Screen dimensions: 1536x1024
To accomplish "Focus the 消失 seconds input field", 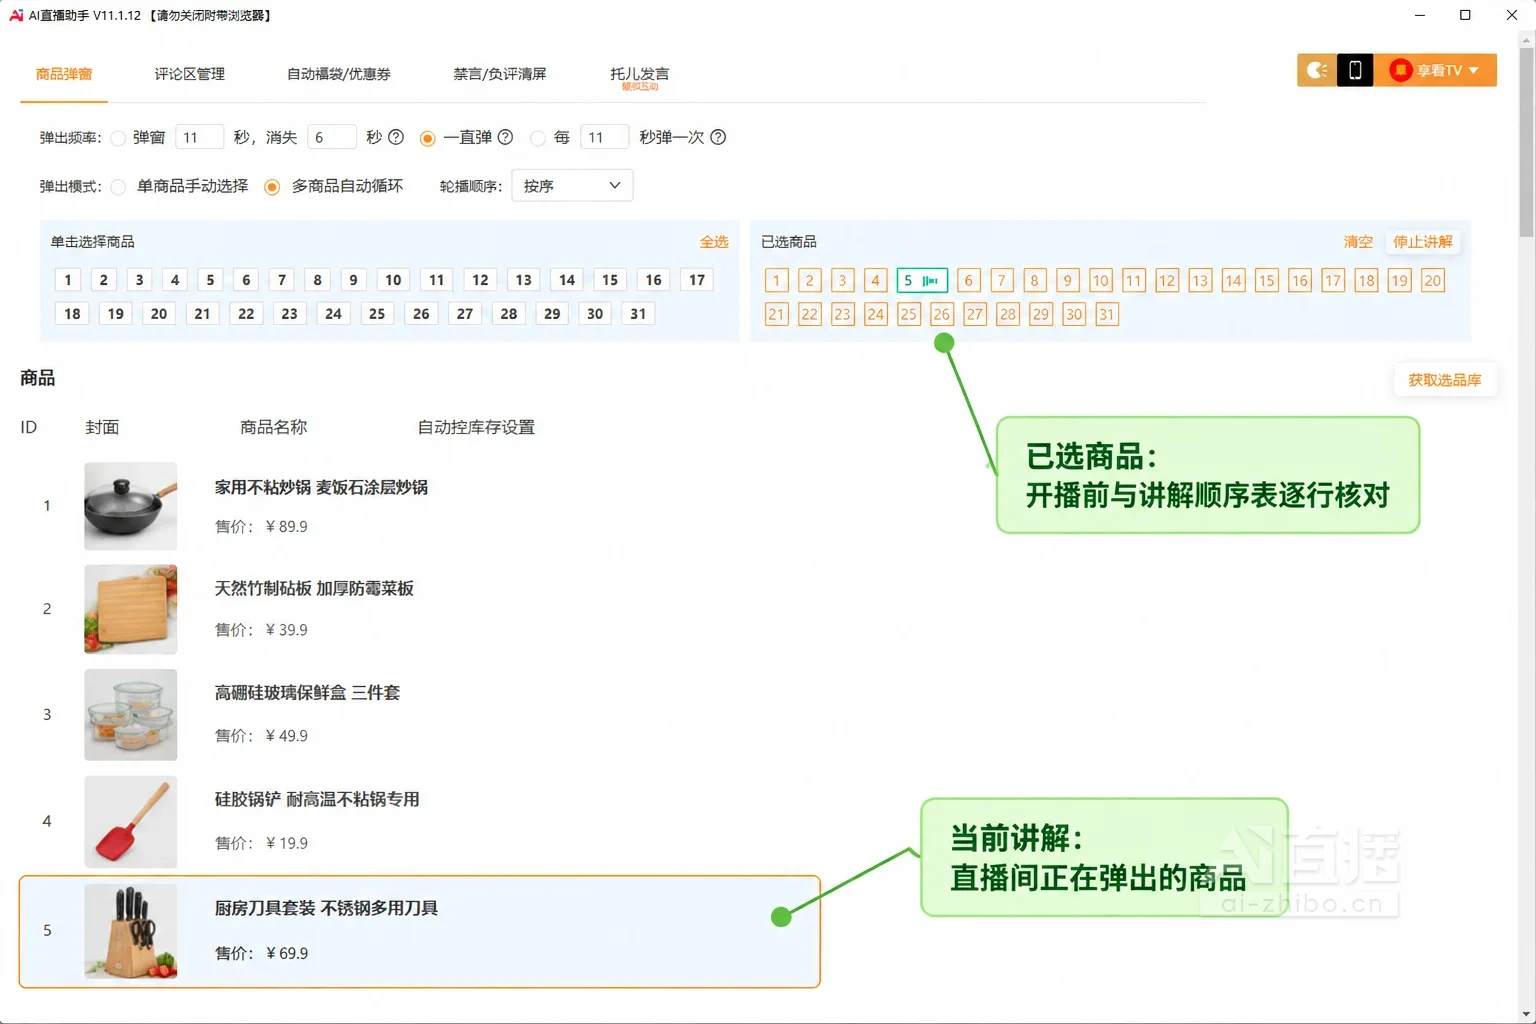I will (x=332, y=137).
